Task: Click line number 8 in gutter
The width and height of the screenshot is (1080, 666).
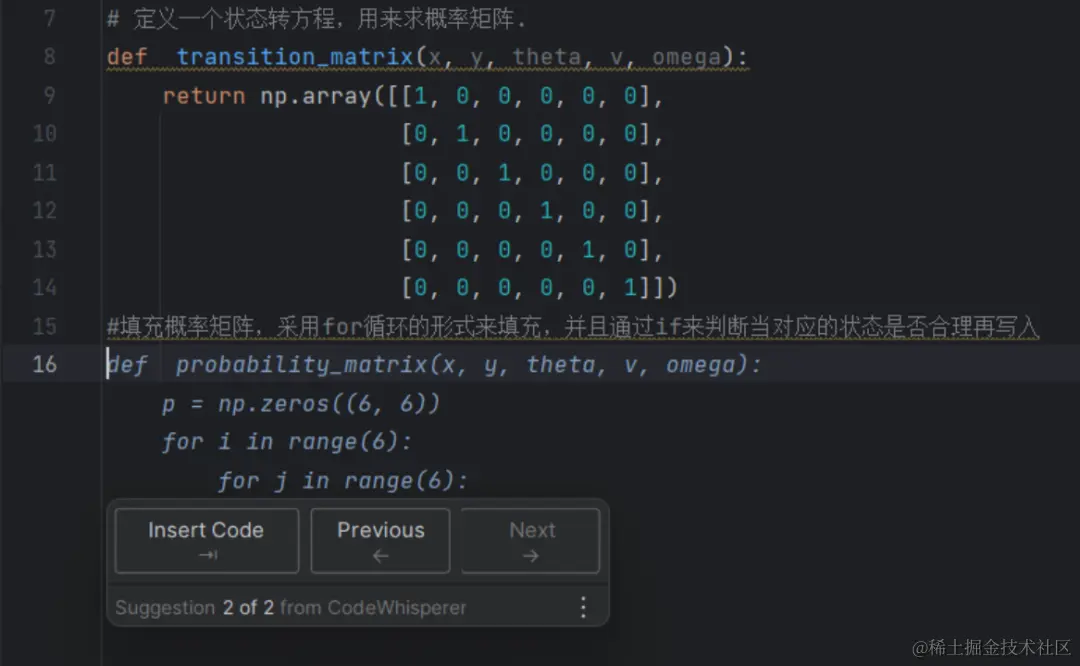Action: (x=50, y=56)
